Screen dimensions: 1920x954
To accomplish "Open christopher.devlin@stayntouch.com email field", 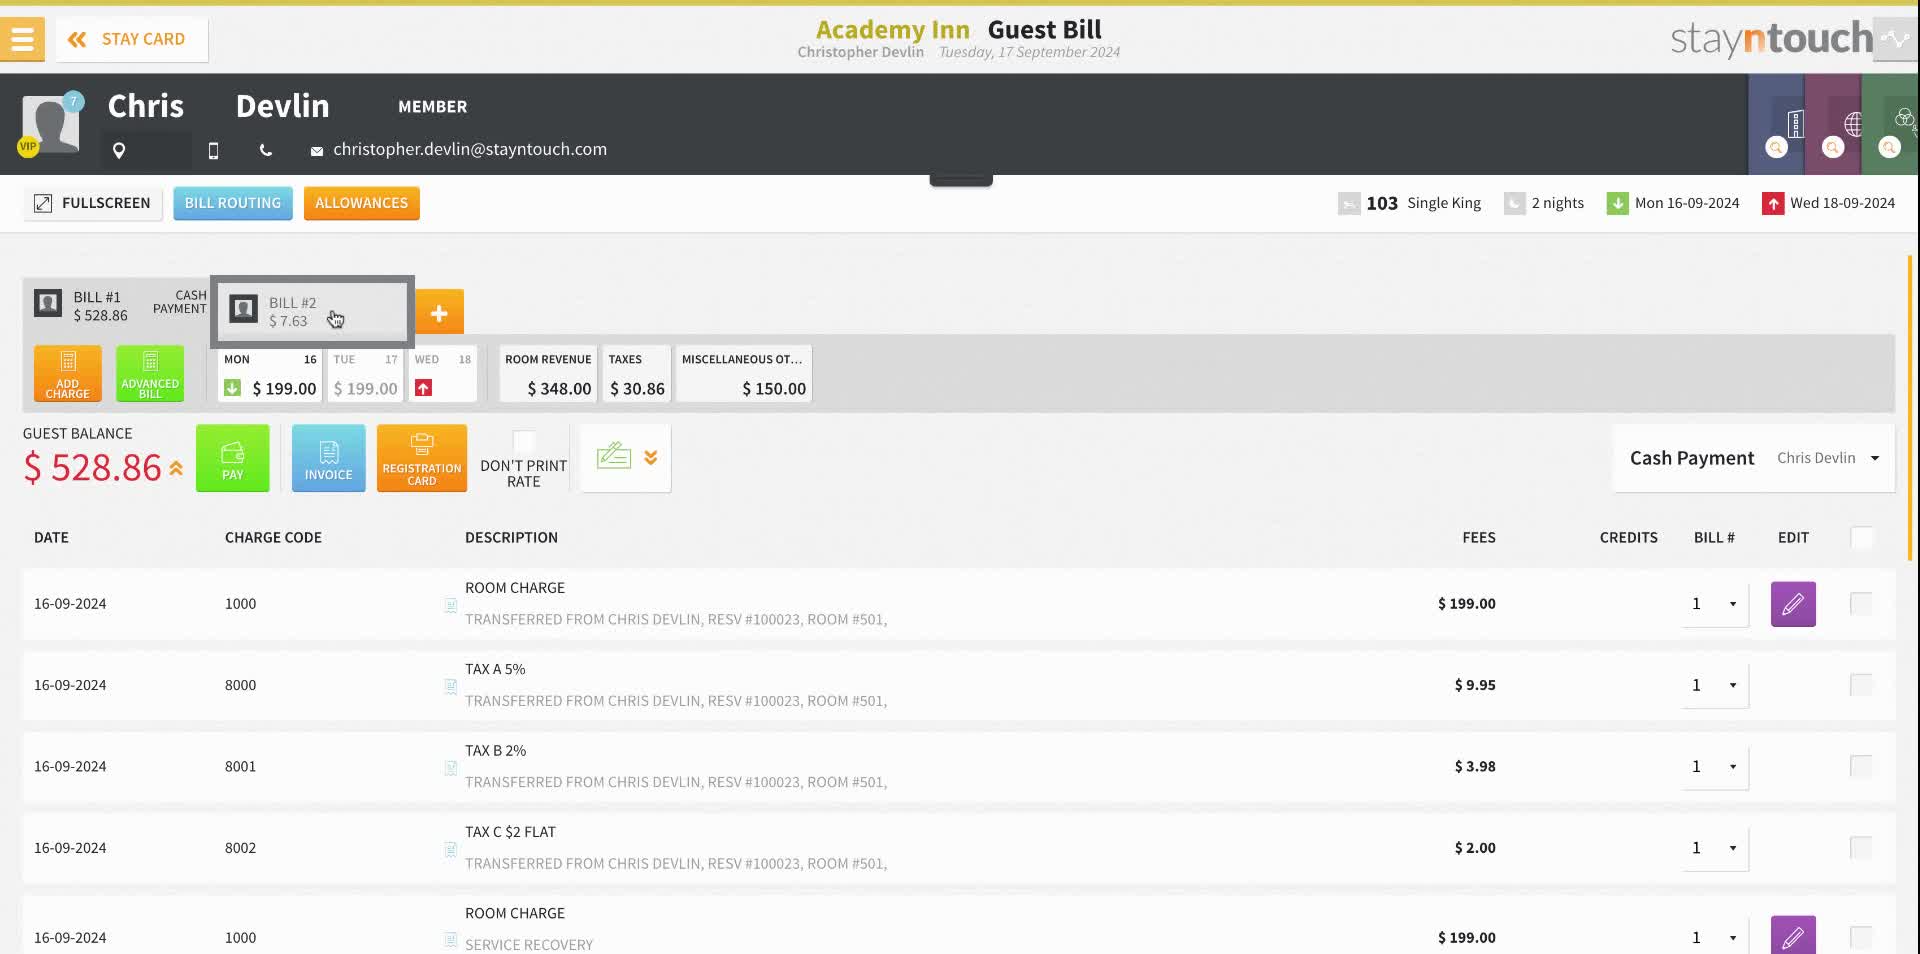I will coord(470,149).
